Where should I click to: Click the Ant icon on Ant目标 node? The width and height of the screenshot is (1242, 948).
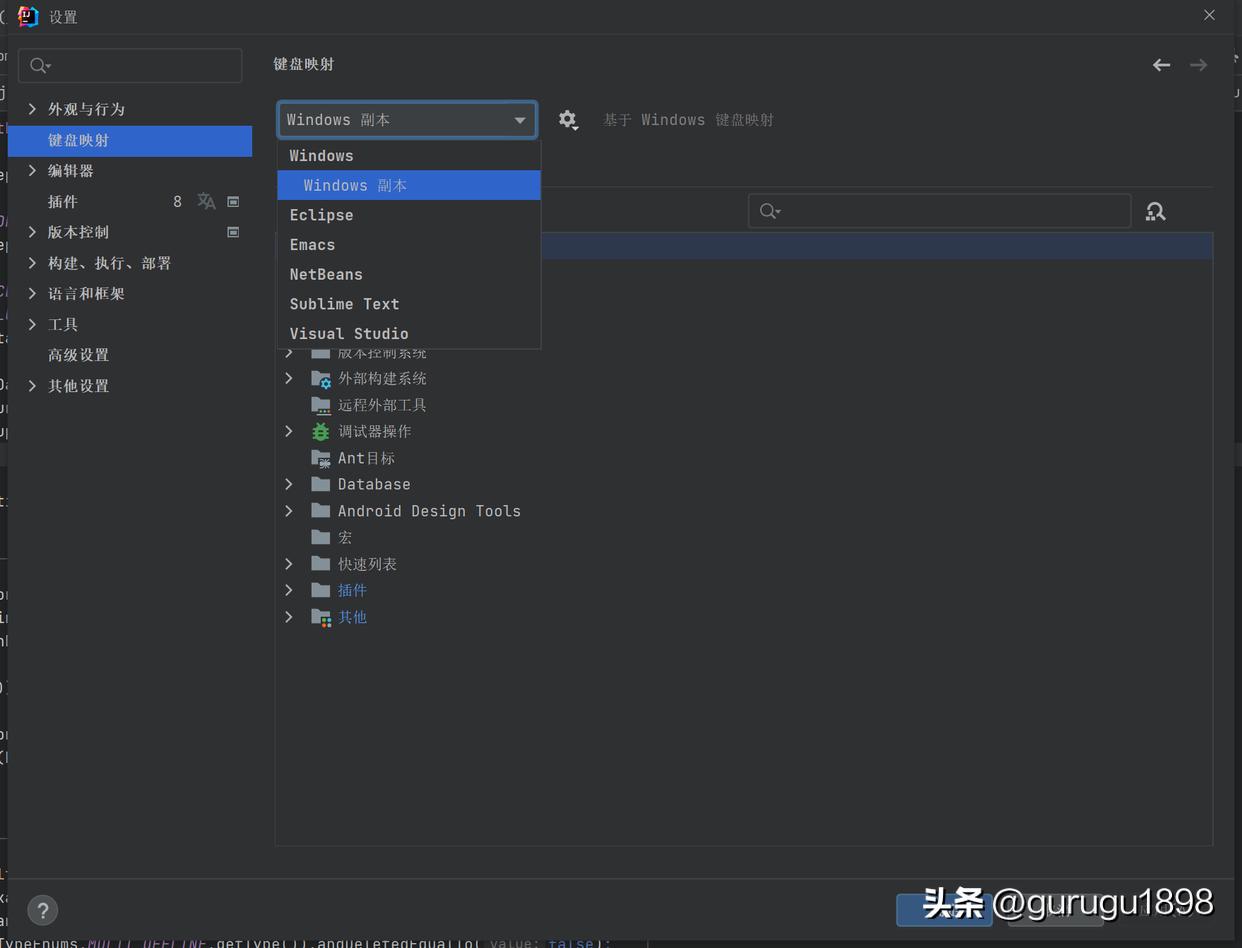click(321, 458)
